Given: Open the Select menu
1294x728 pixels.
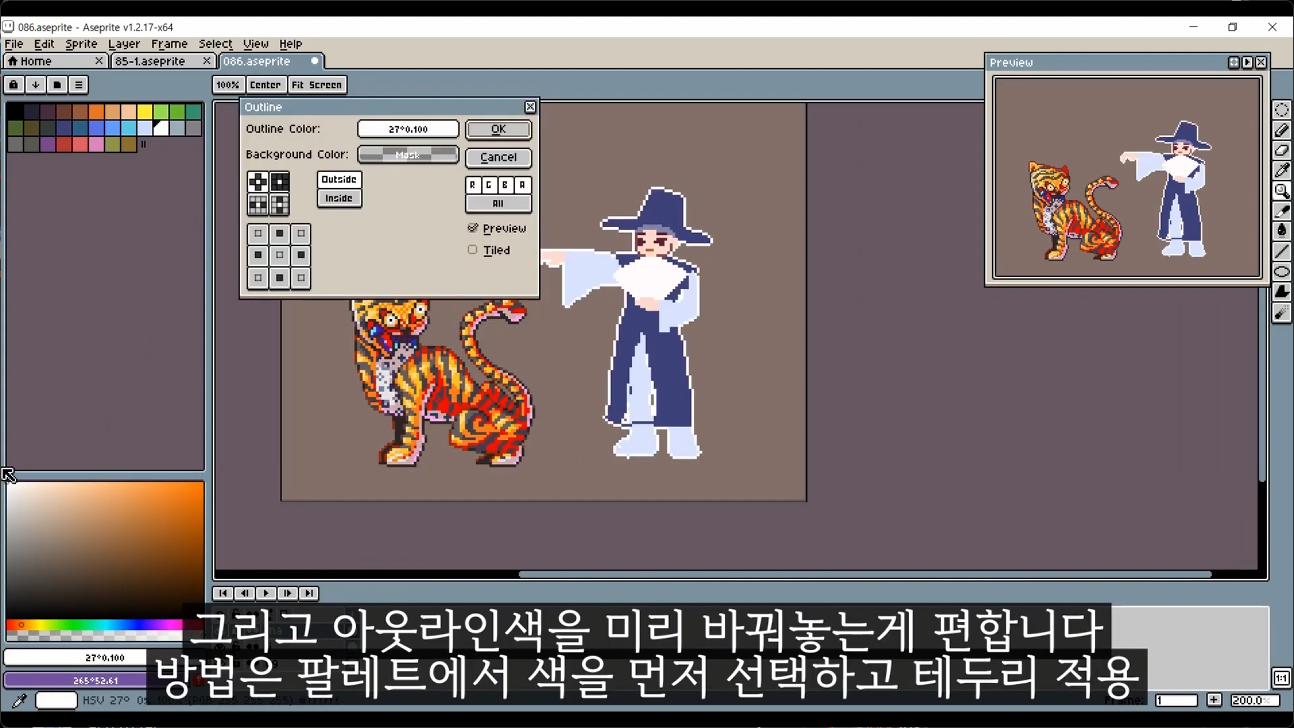Looking at the screenshot, I should [215, 44].
